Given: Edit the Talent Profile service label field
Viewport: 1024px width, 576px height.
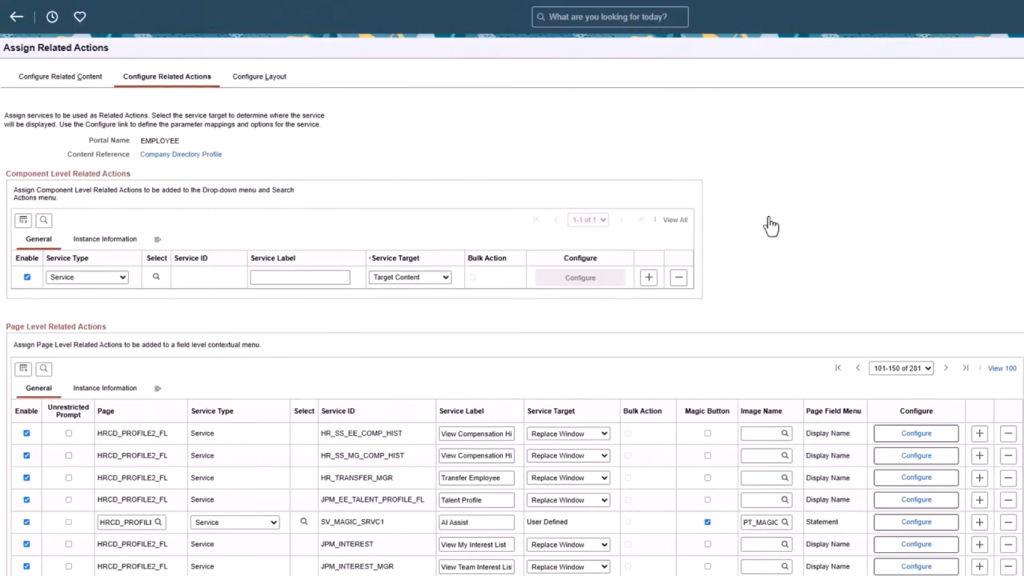Looking at the screenshot, I should (477, 500).
